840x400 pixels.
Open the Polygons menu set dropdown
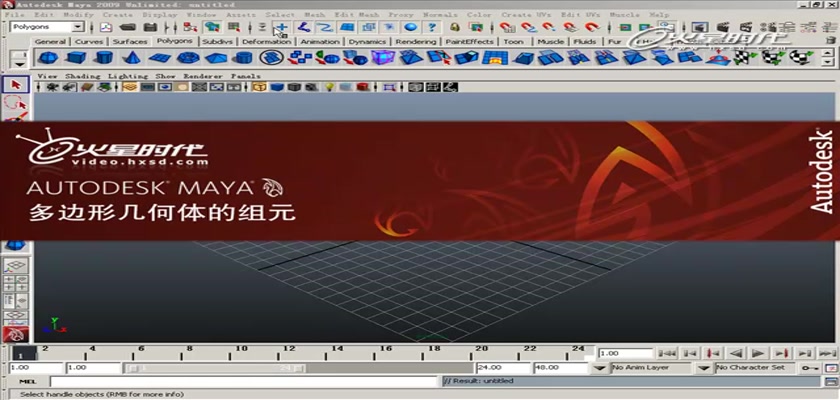(x=78, y=27)
